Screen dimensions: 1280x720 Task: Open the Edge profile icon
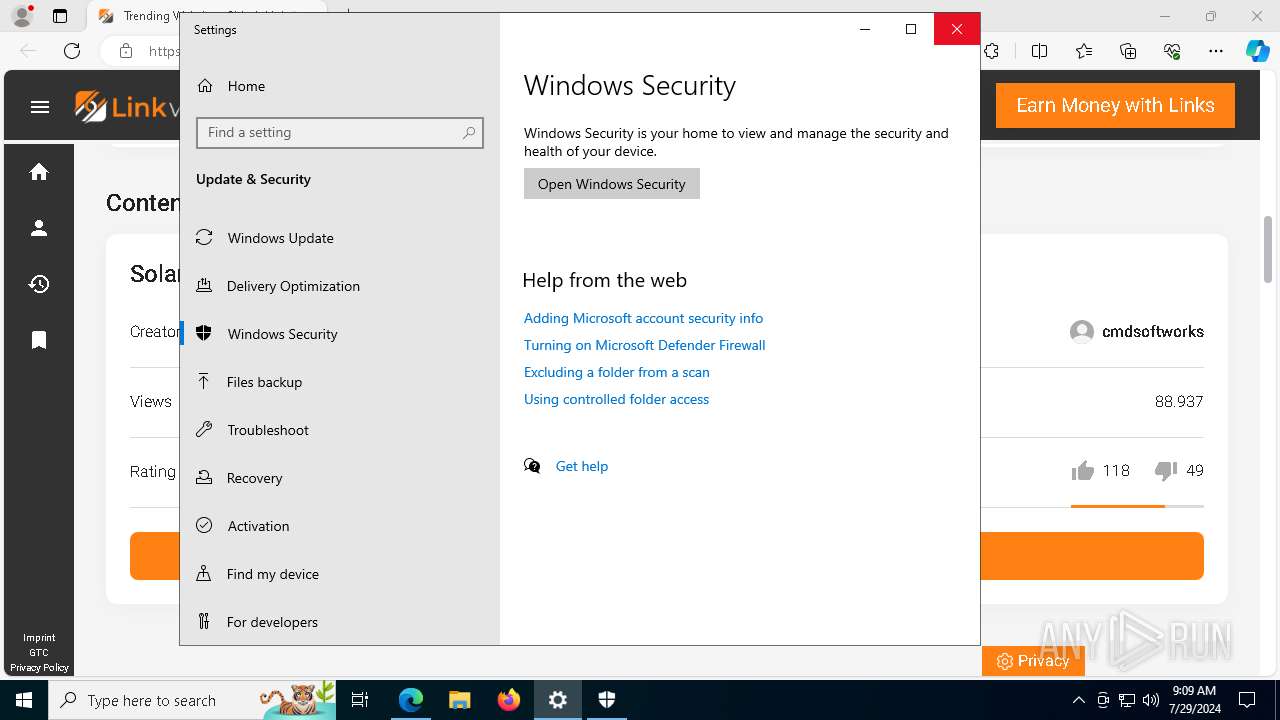coord(22,16)
